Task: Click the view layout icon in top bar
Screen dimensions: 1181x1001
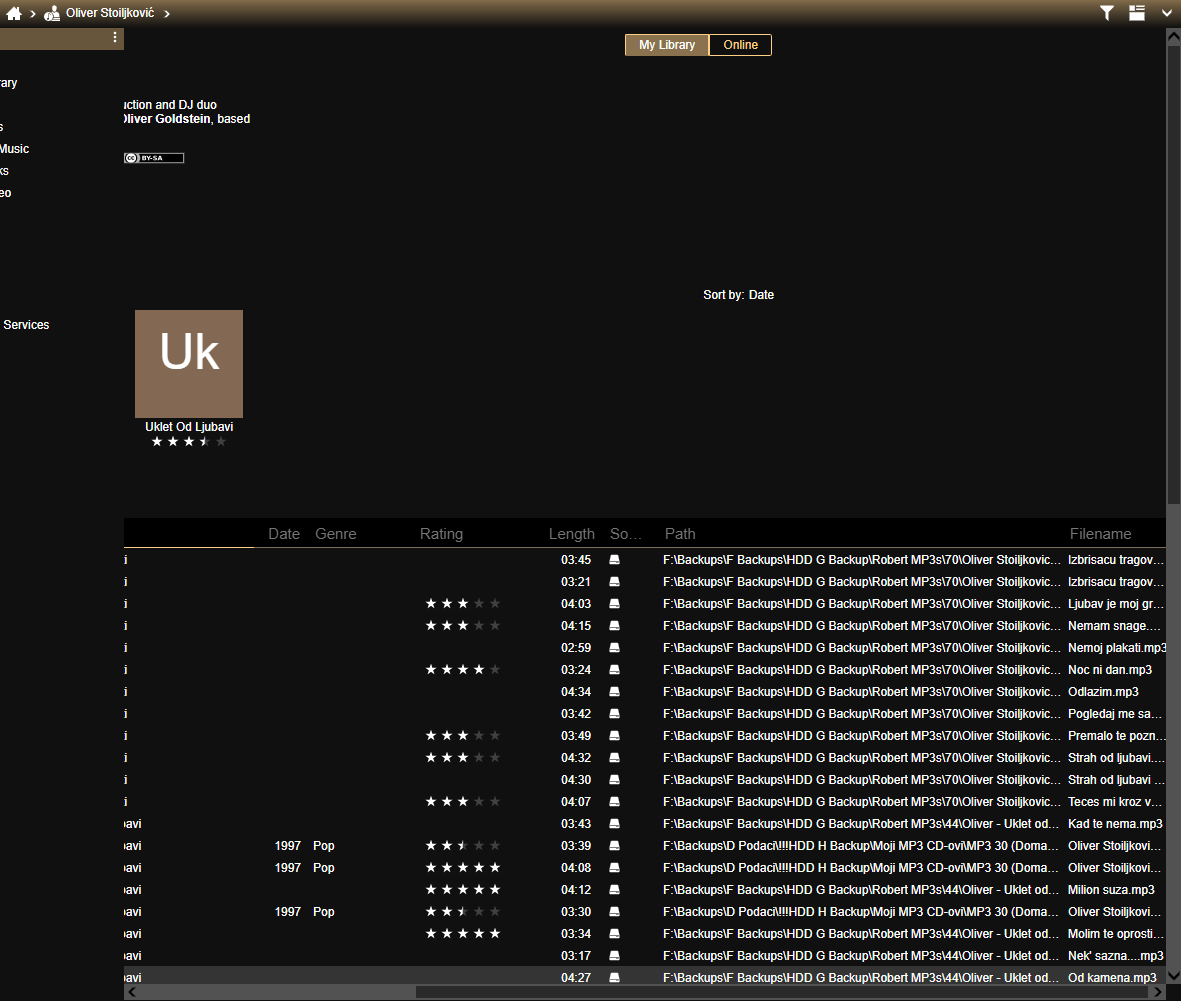Action: pos(1137,13)
